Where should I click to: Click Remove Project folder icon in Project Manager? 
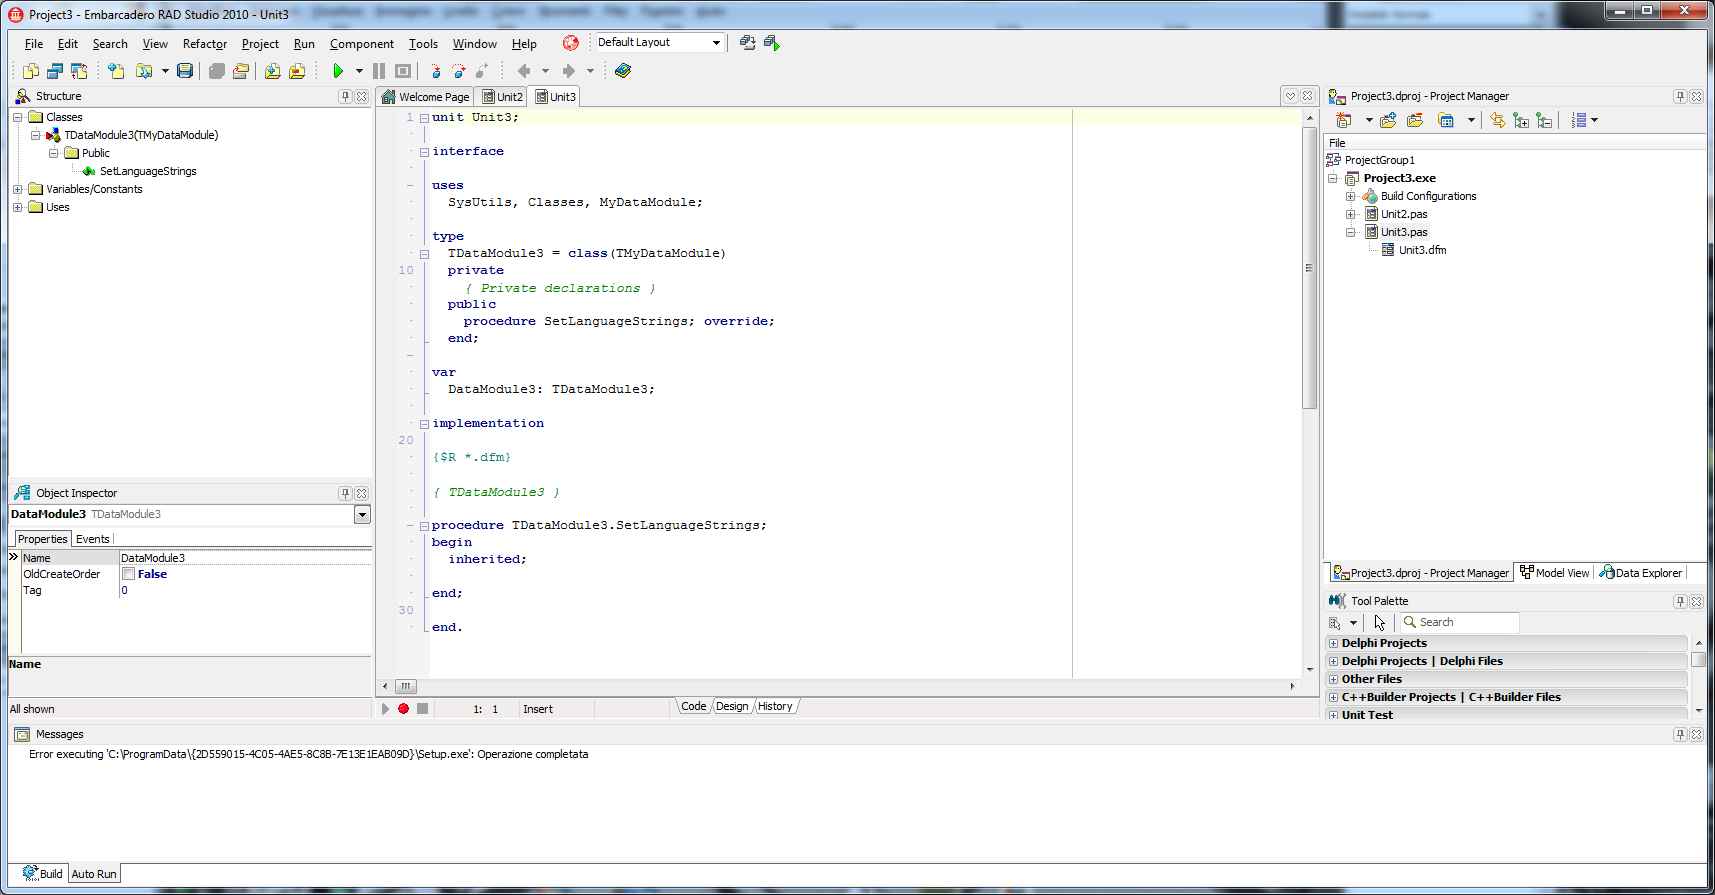pos(1415,120)
